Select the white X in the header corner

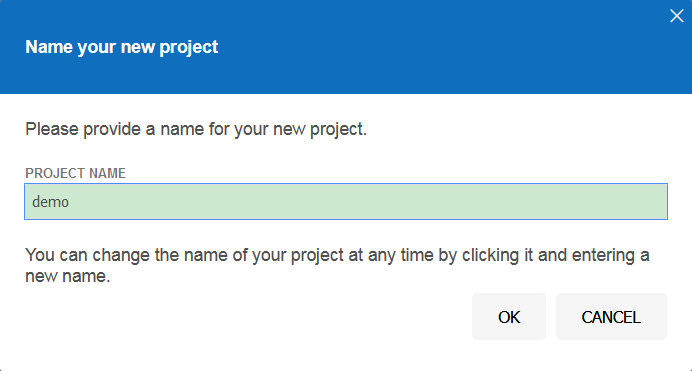click(676, 16)
